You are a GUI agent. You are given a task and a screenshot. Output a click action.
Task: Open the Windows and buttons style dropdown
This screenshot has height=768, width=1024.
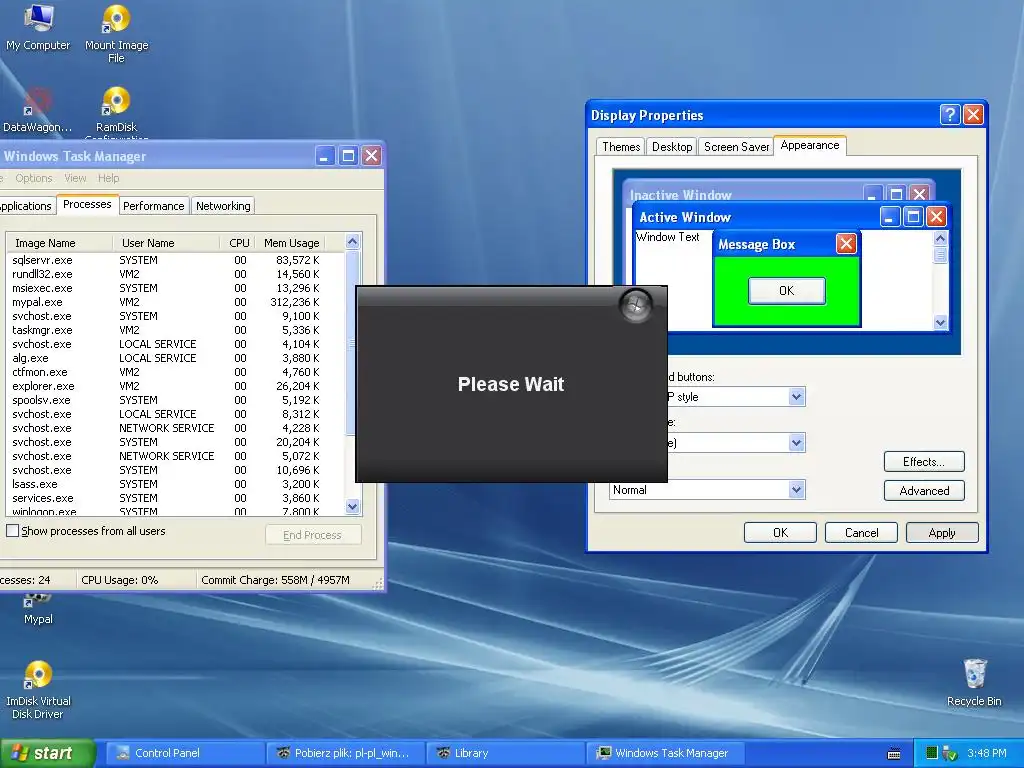point(796,396)
